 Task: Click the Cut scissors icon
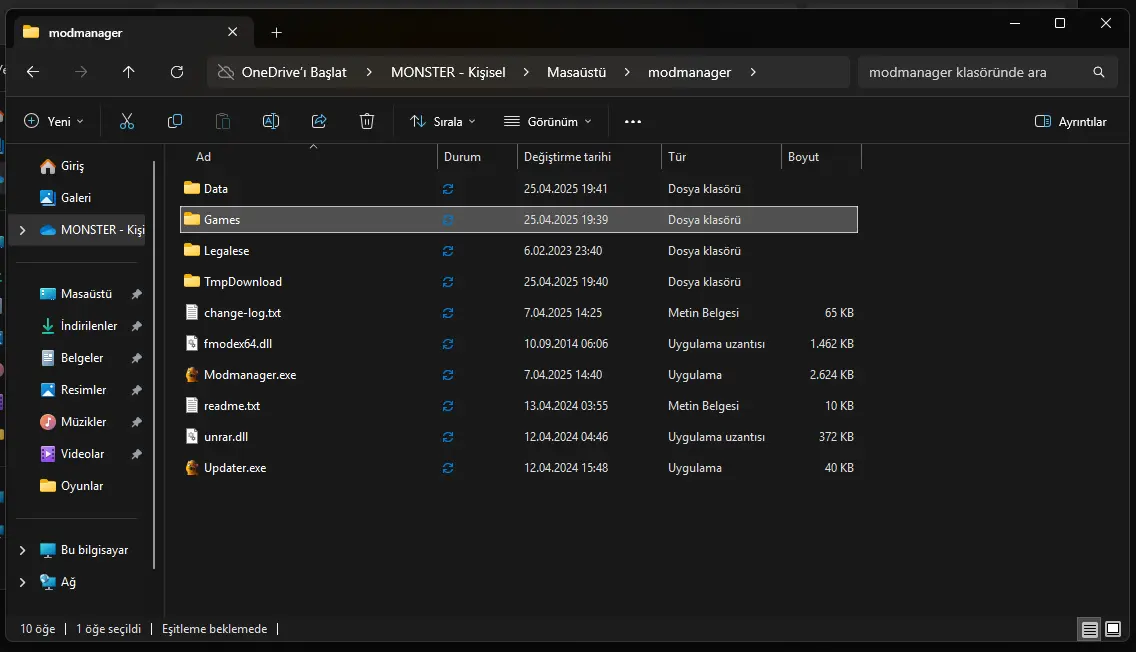pyautogui.click(x=127, y=122)
